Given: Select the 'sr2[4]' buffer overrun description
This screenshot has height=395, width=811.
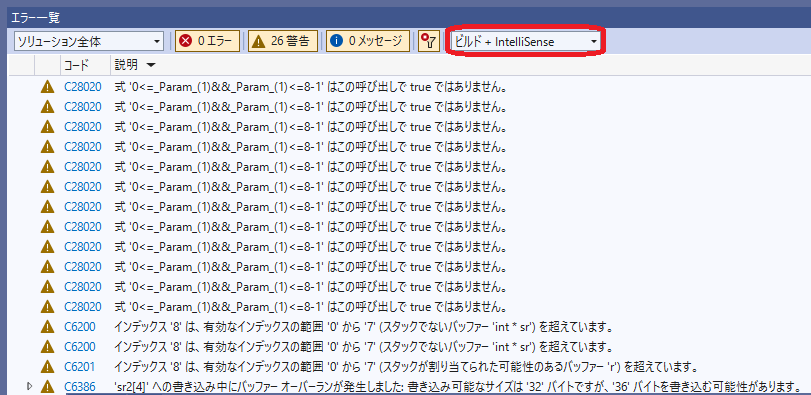Looking at the screenshot, I should 458,386.
